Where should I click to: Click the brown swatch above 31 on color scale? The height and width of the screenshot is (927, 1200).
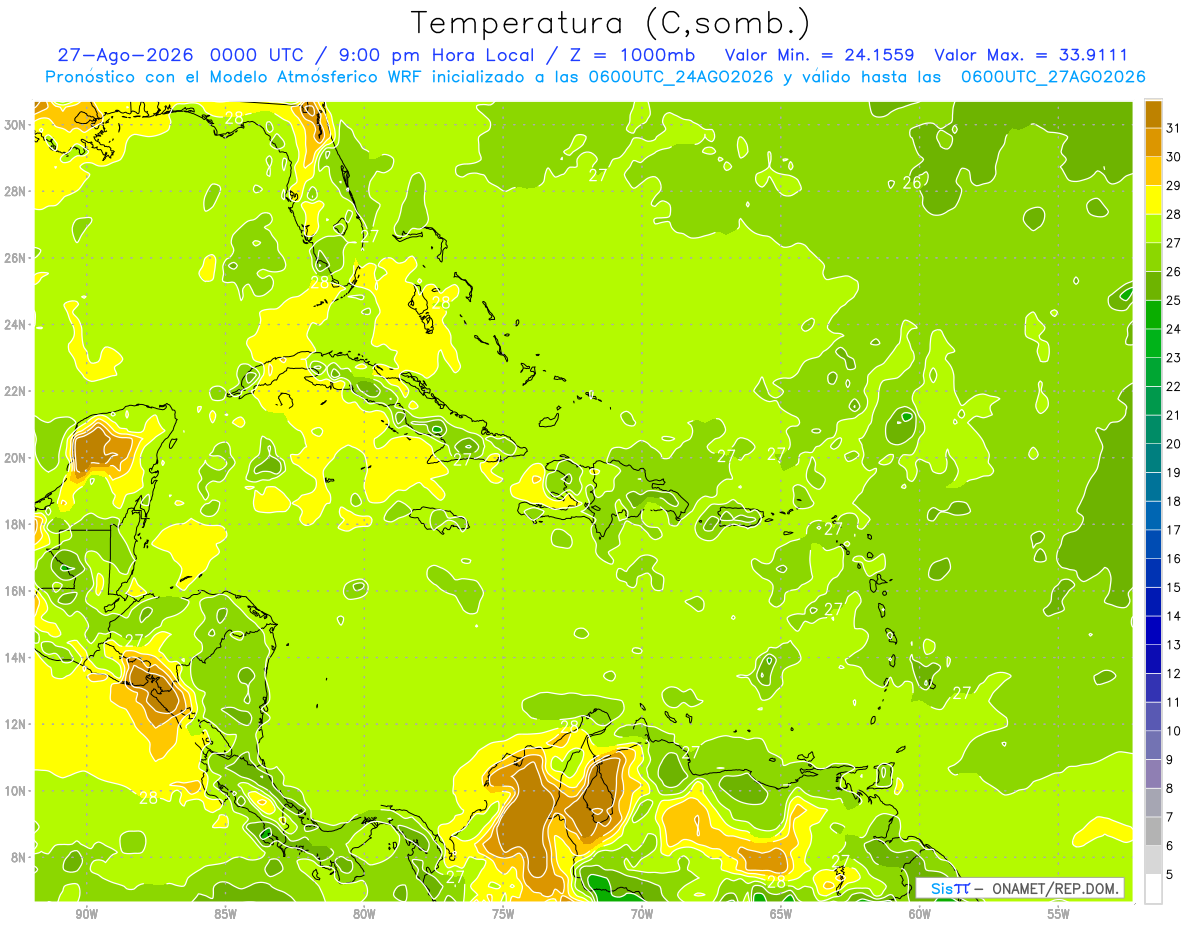[x=1153, y=115]
